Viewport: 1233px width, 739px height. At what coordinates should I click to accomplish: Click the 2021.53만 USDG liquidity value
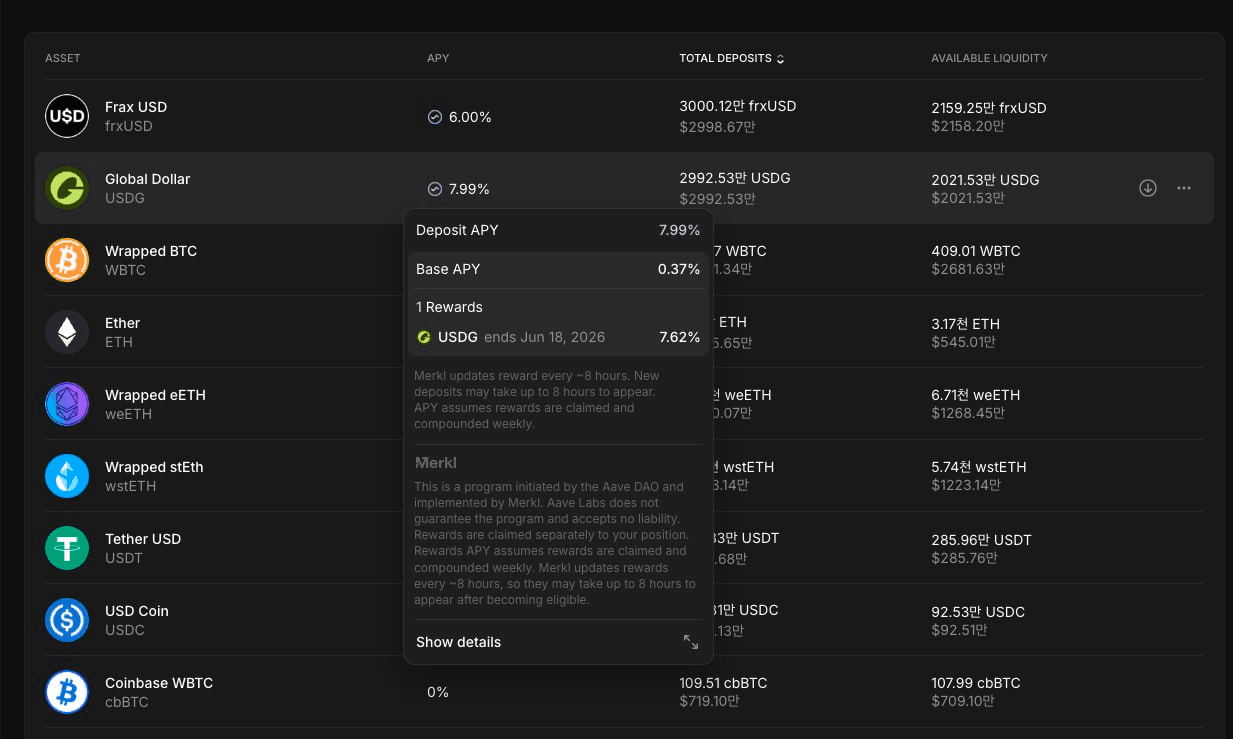pos(985,180)
